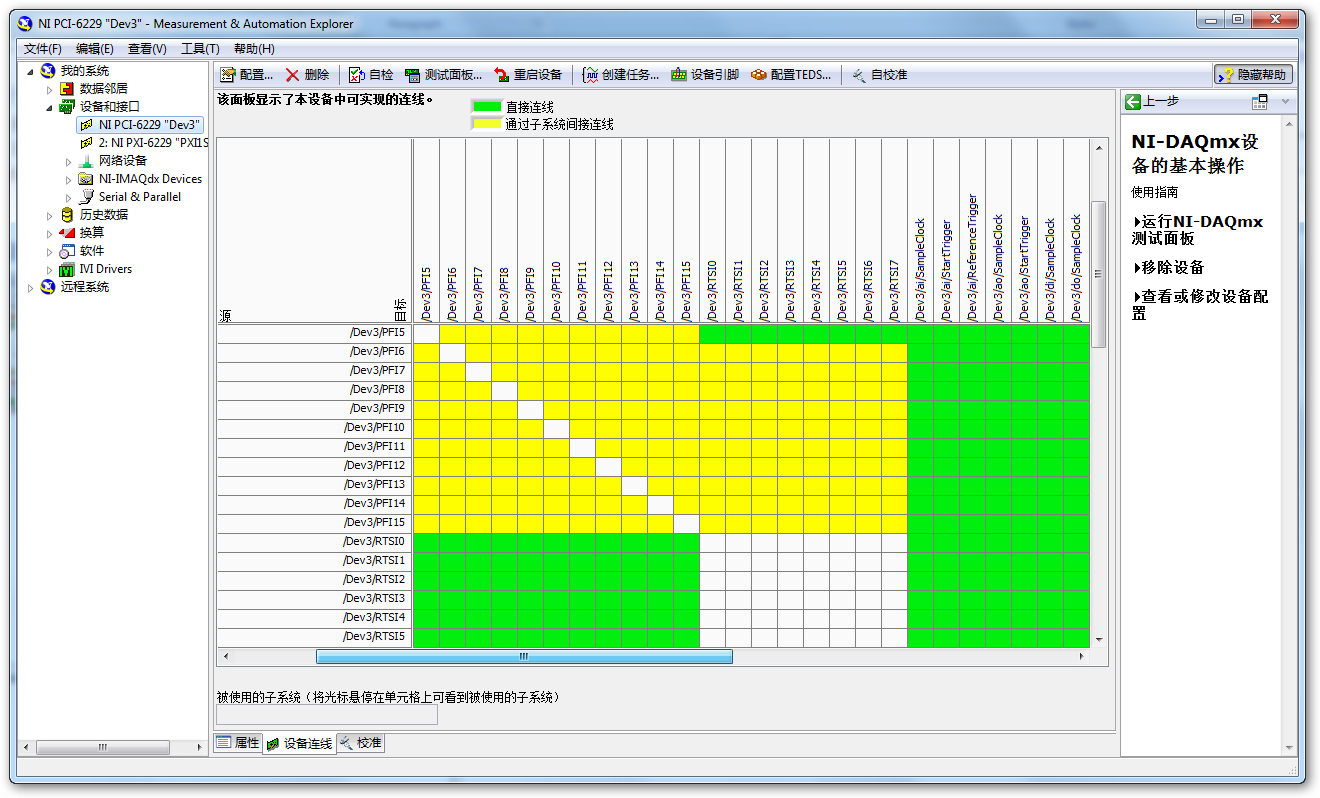Expand the 数据邻居 tree node
This screenshot has height=798, width=1320.
tap(49, 89)
